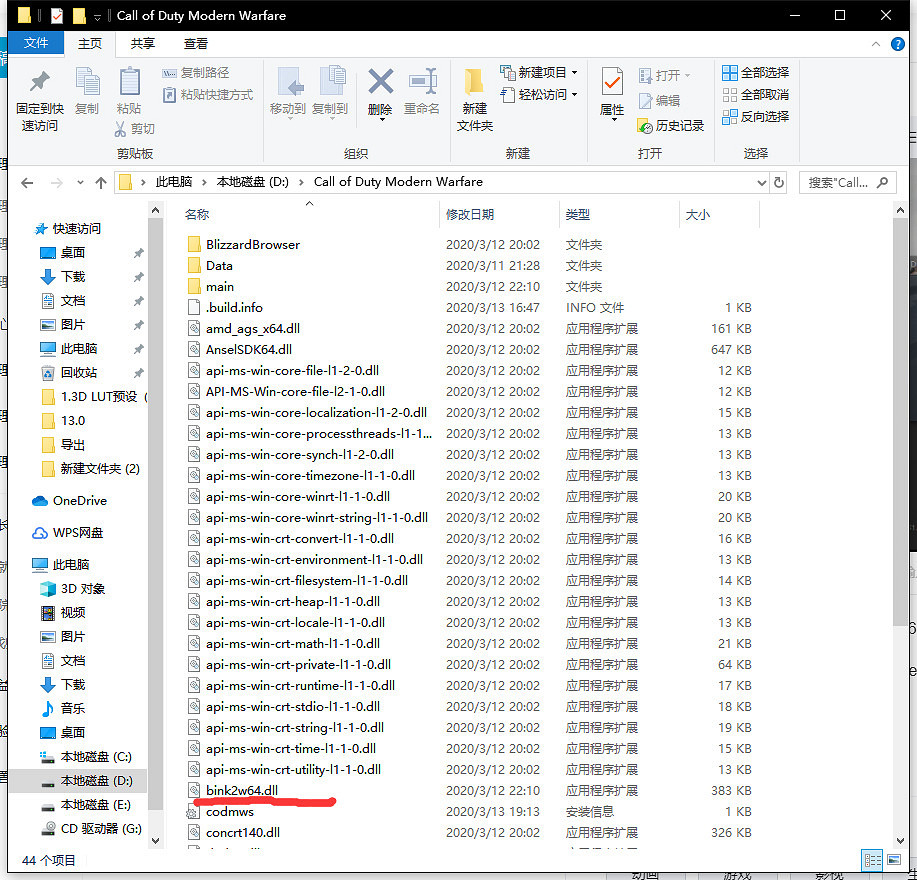The width and height of the screenshot is (917, 880).
Task: Open the View ribbon tab
Action: coord(196,44)
